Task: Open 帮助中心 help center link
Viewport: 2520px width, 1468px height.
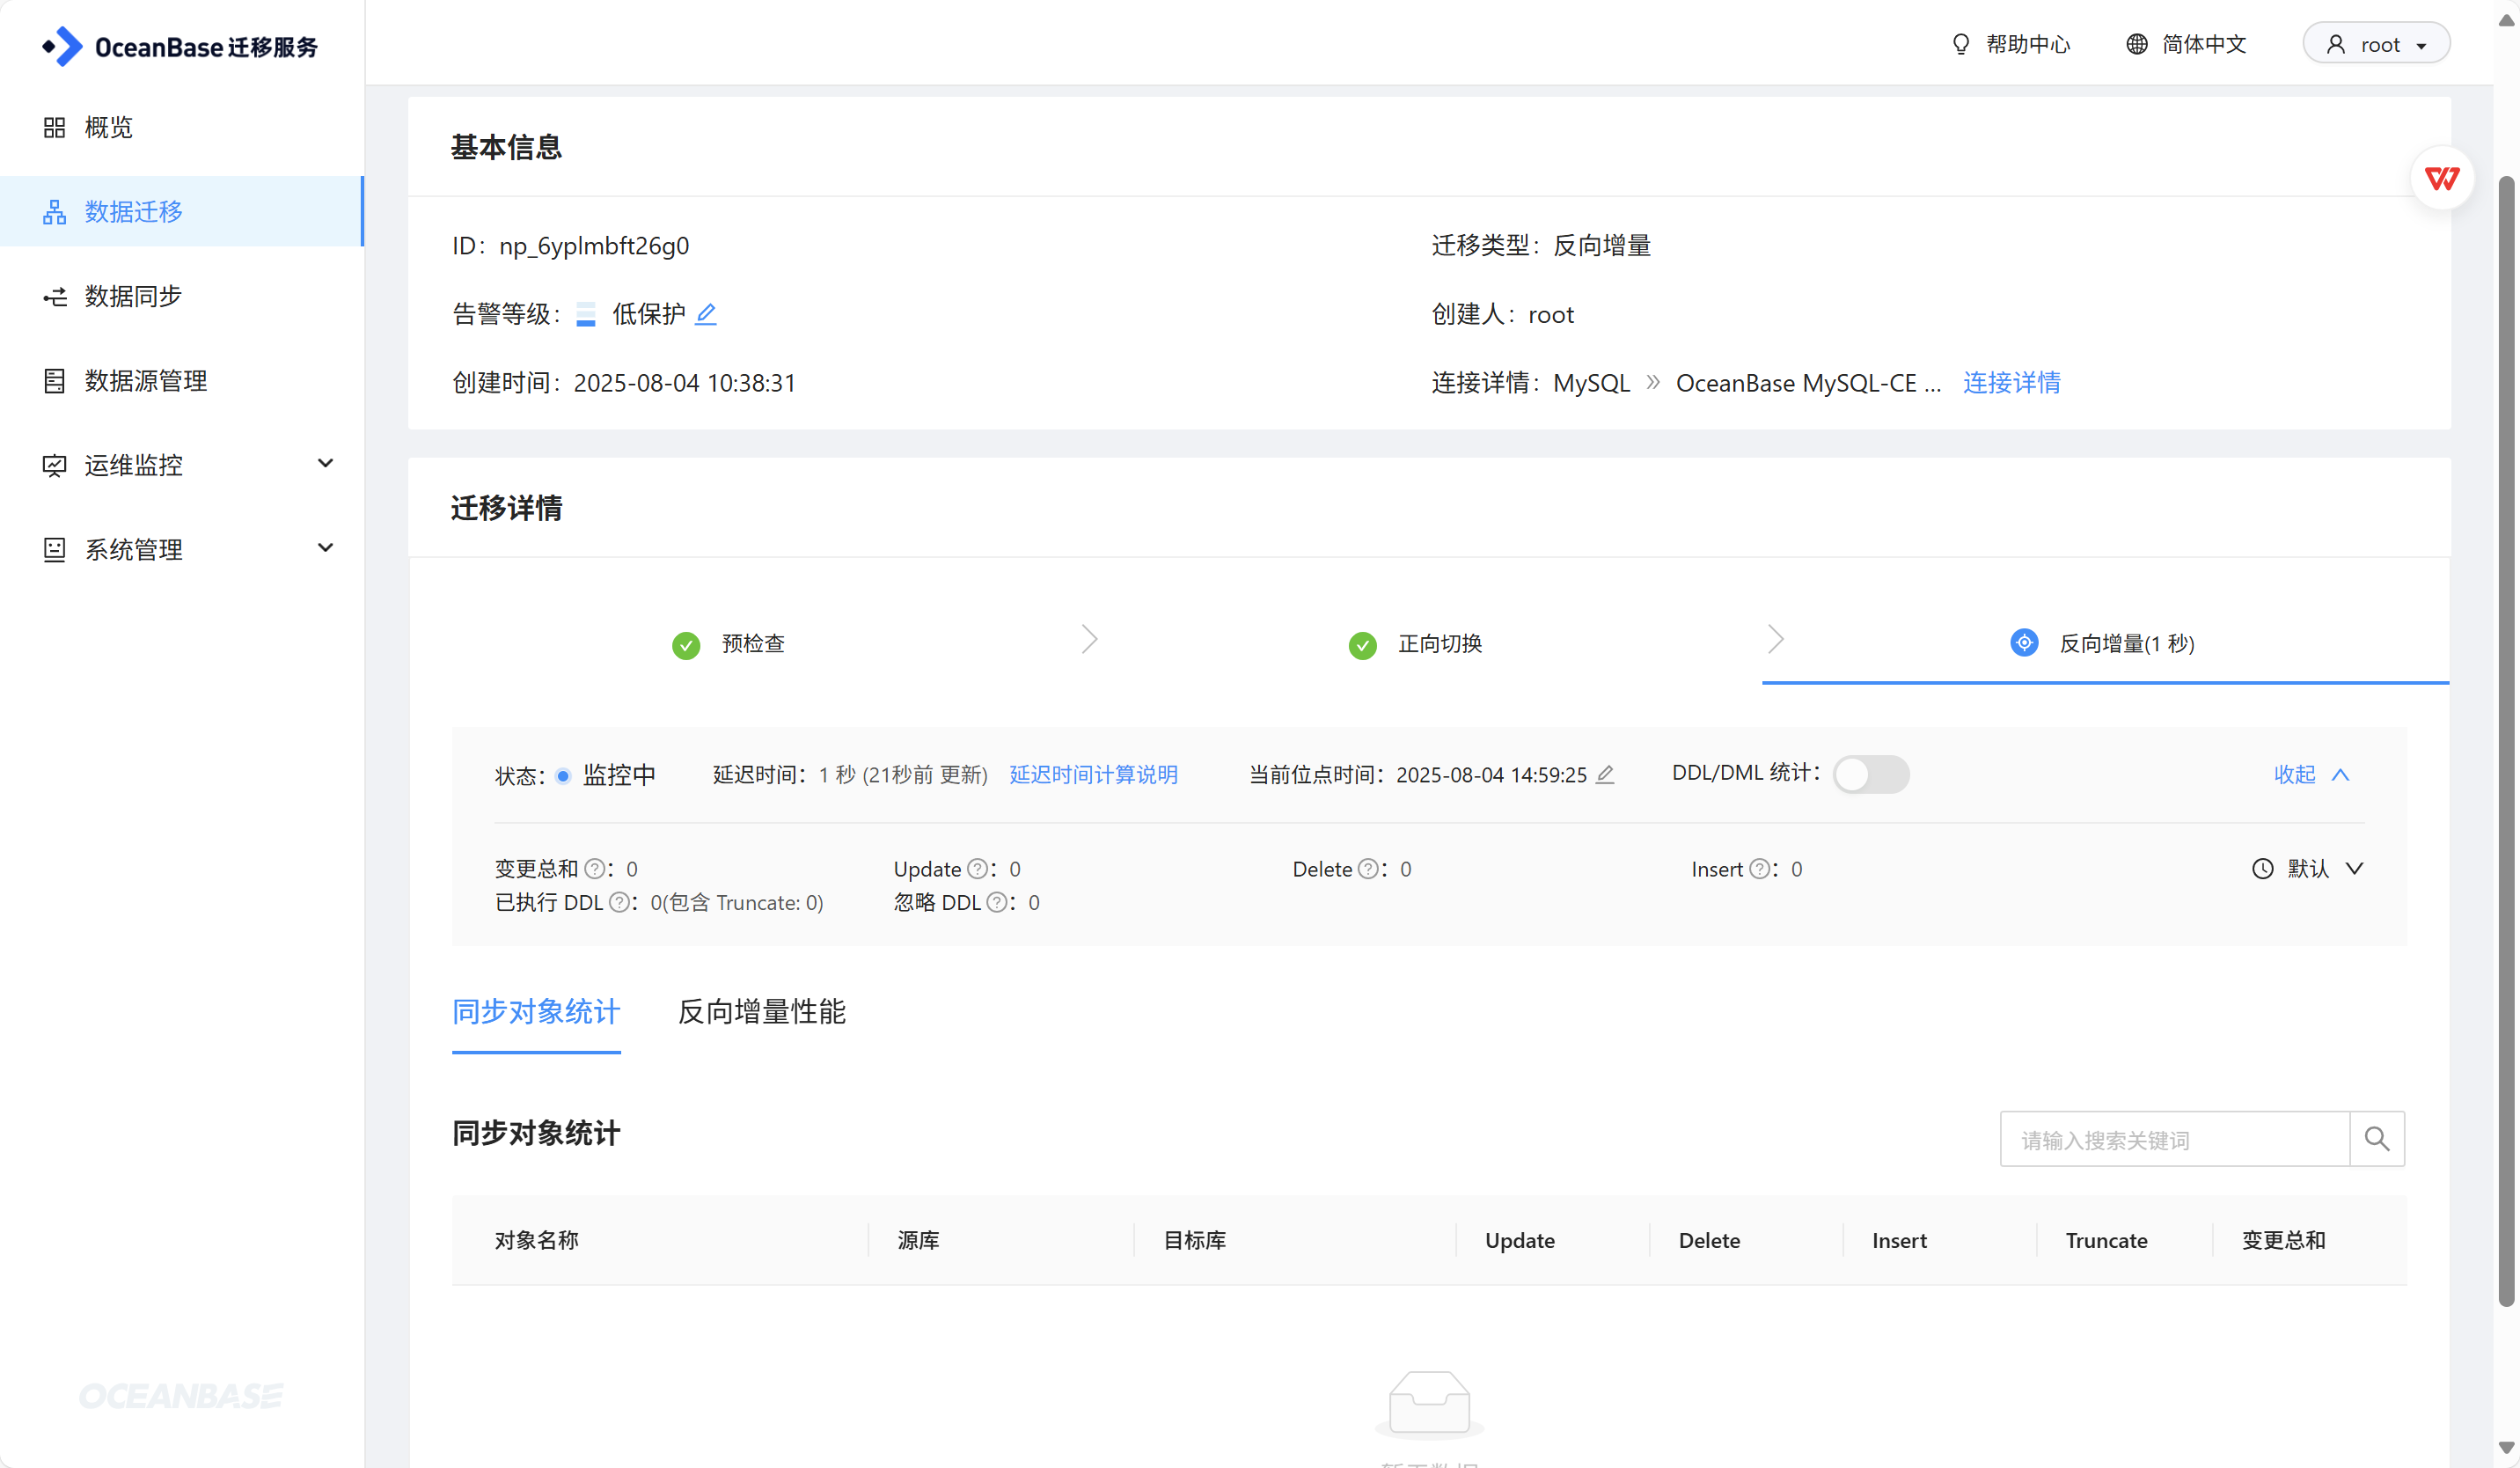Action: tap(2027, 44)
